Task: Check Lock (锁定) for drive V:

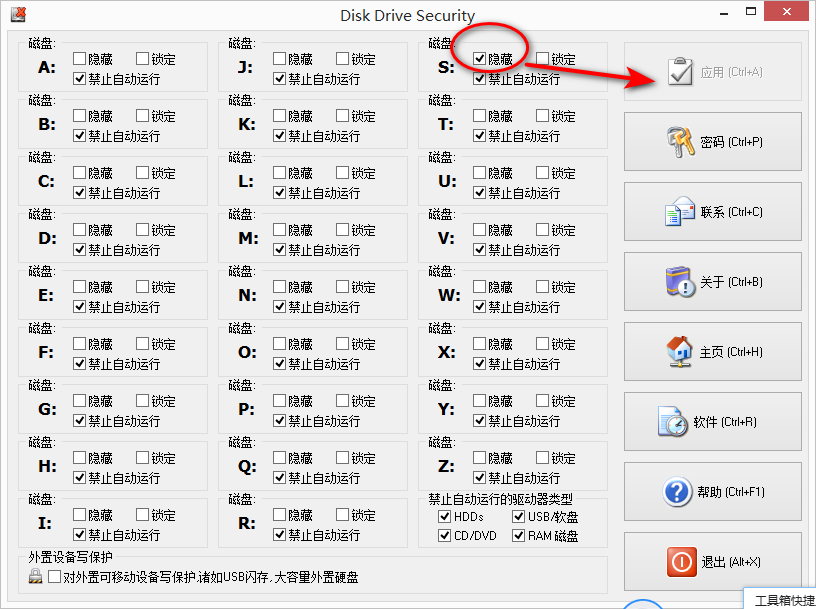Action: [542, 230]
